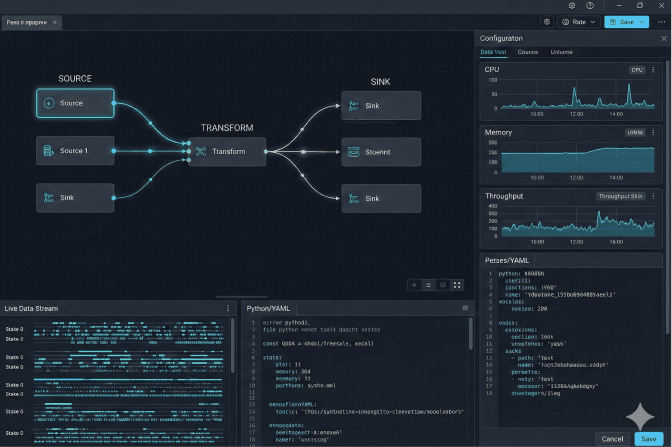Toggle the CPU badge on CPU chart
The image size is (672, 447).
click(637, 70)
